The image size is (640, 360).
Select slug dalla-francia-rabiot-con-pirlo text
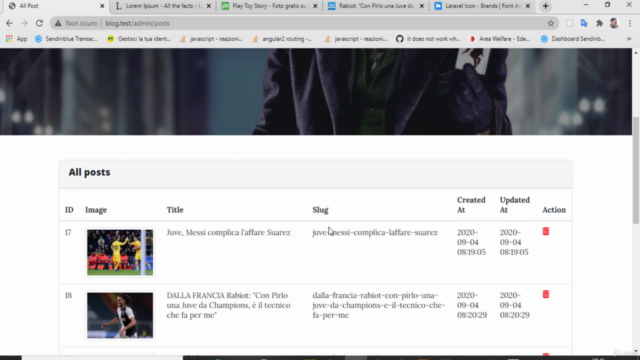(378, 305)
